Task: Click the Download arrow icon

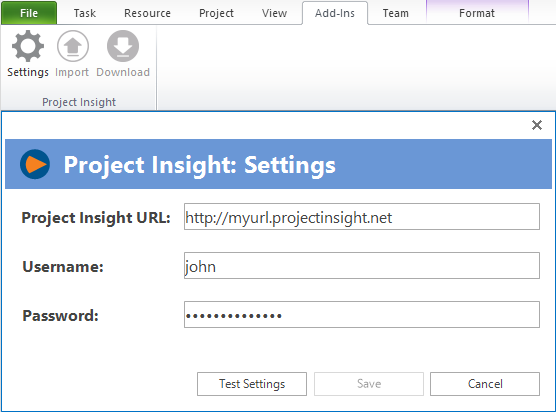Action: click(123, 46)
